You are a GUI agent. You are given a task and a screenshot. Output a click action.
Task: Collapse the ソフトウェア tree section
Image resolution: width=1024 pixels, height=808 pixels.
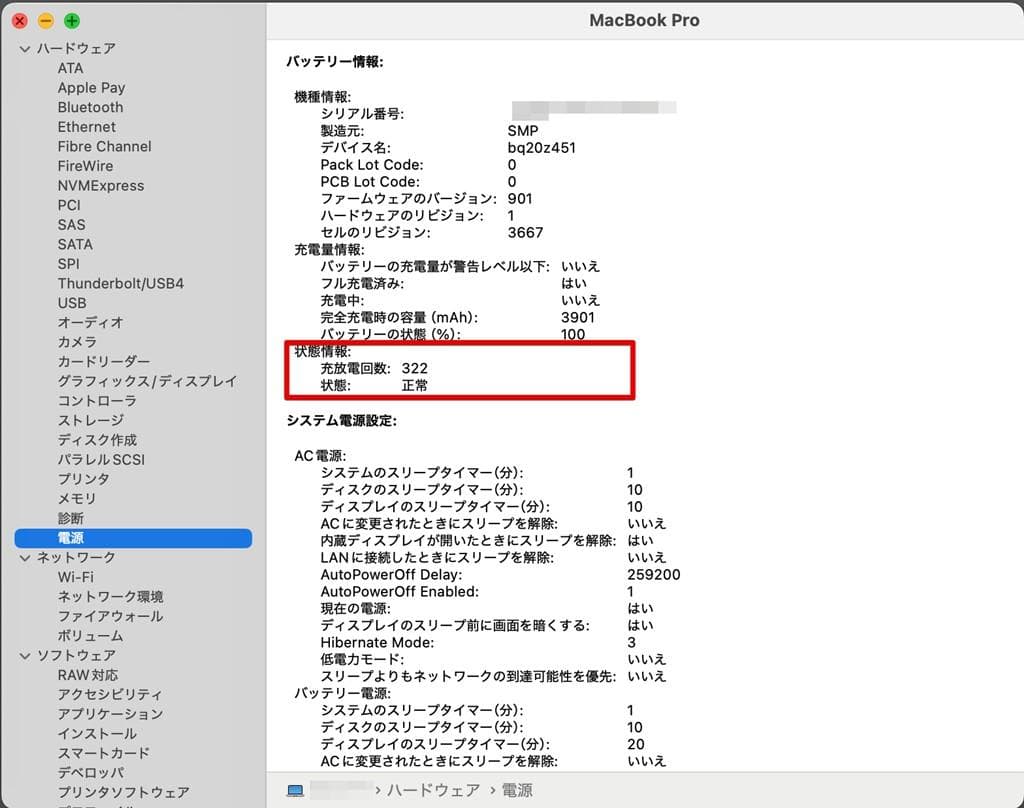point(26,655)
